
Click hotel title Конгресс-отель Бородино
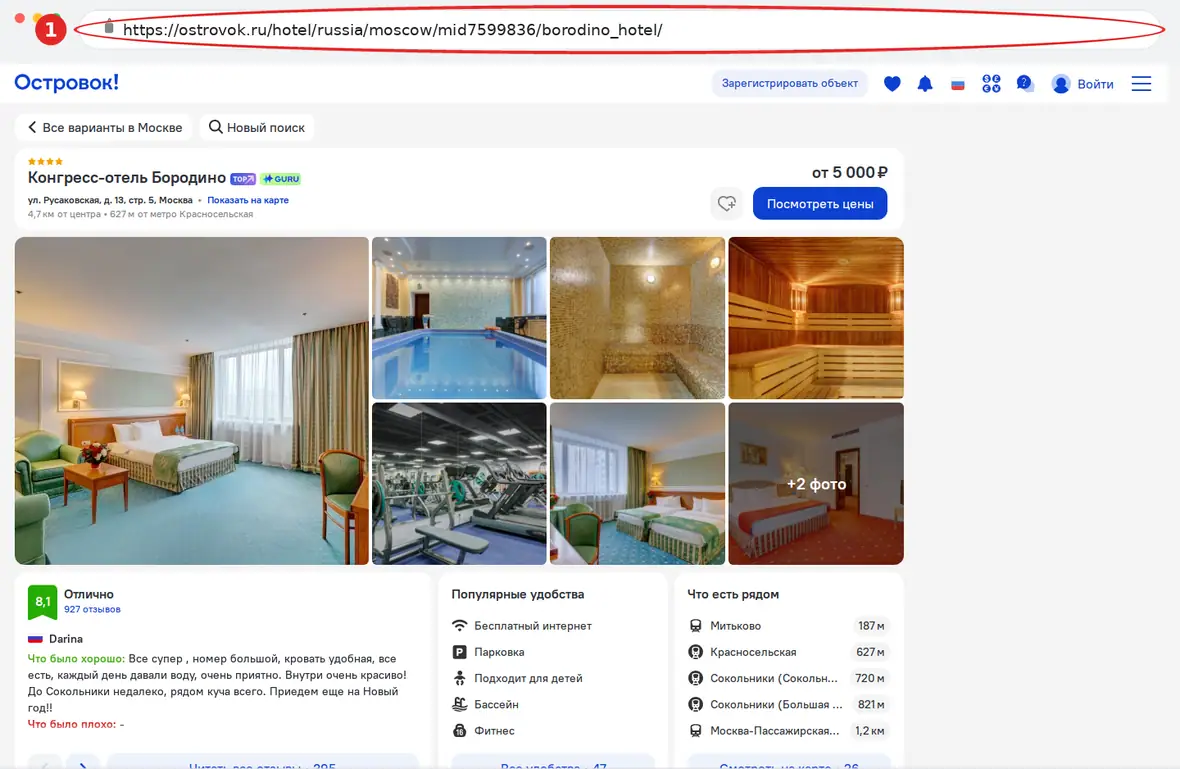point(126,178)
